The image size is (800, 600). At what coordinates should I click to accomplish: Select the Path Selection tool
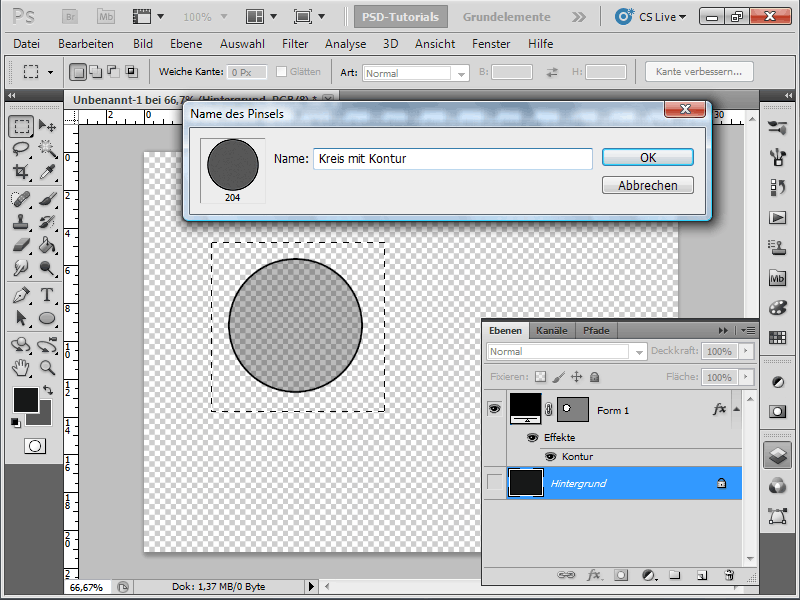(x=21, y=318)
